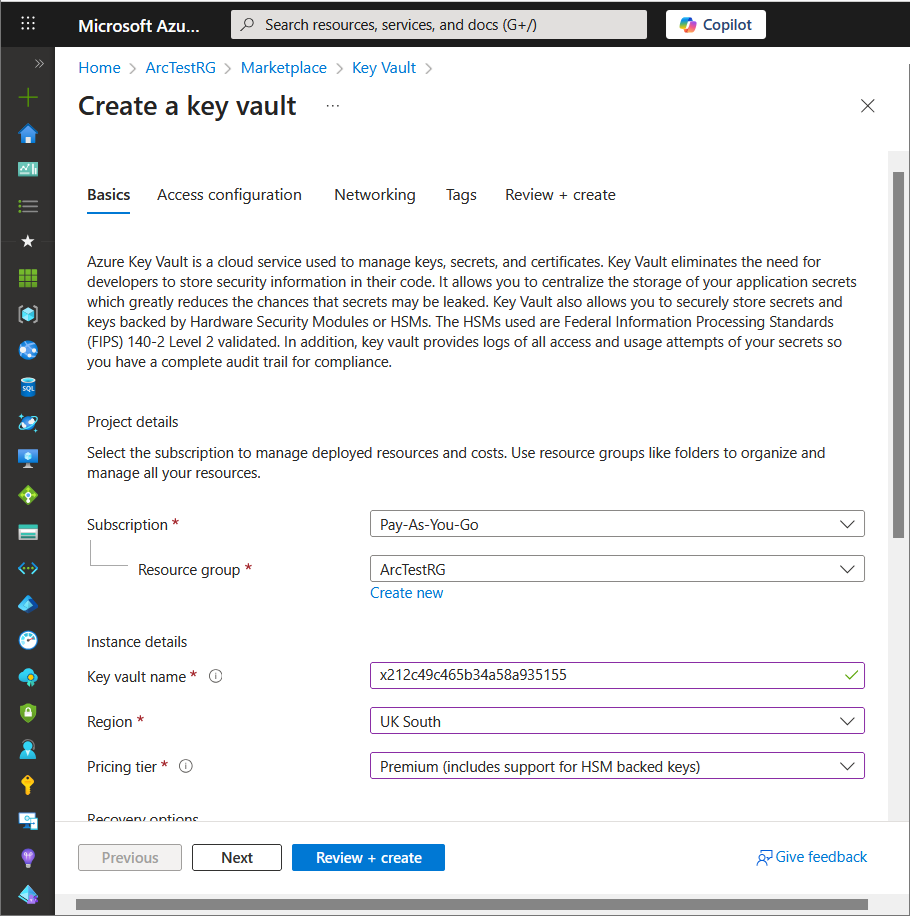Click info icon next to Key vault name
910x916 pixels.
tap(215, 676)
